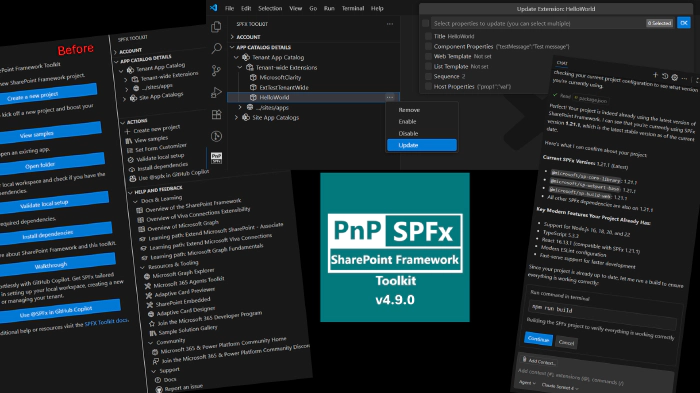Click the Adaptive Card Previewer icon in Help tree
700x393 pixels.
(149, 296)
